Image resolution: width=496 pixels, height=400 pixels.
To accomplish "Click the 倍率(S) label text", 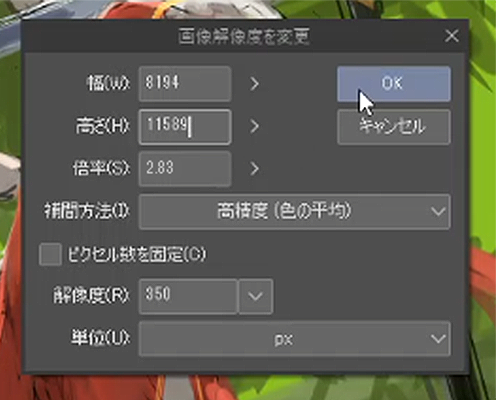I will (x=101, y=168).
